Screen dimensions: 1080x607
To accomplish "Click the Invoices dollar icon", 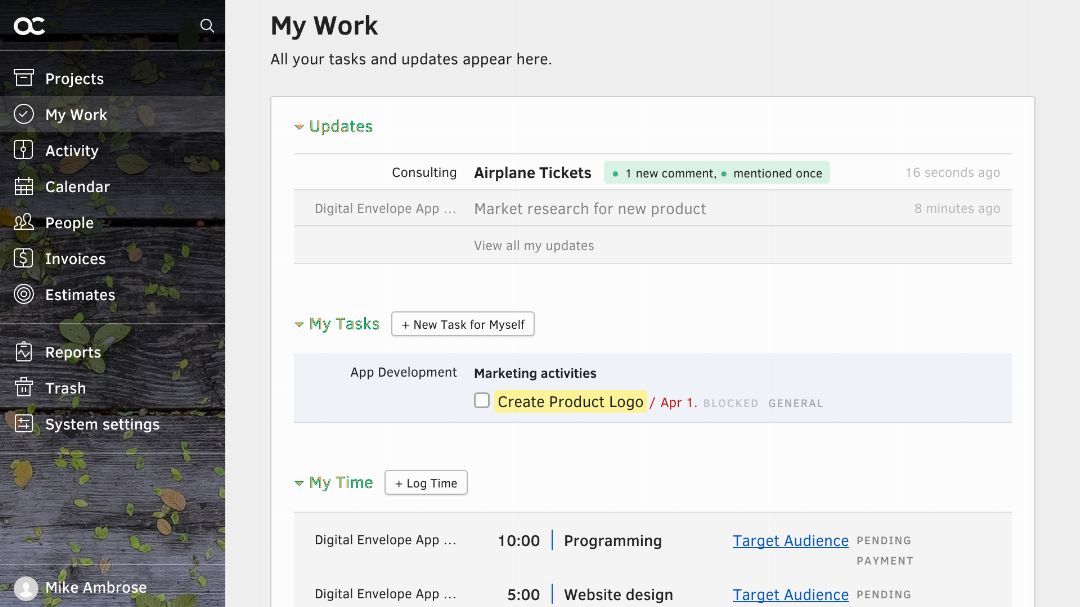I will point(24,258).
